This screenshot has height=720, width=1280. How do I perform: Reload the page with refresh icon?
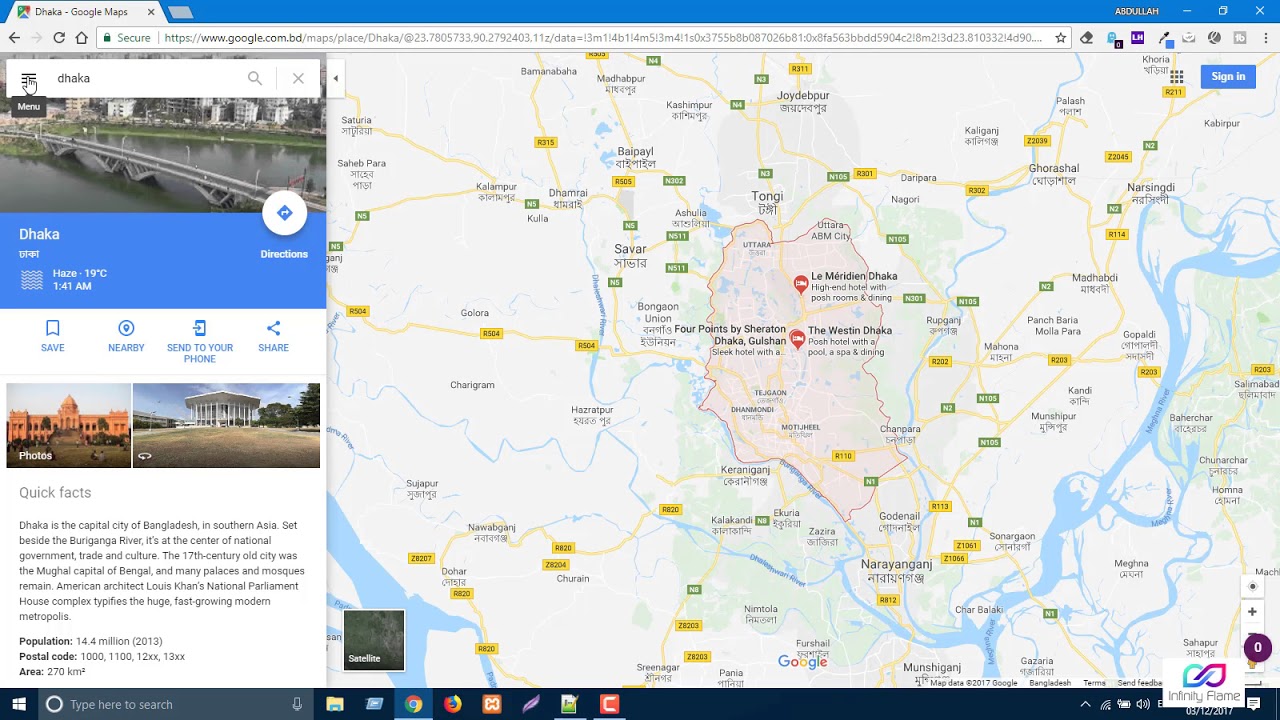tap(59, 38)
